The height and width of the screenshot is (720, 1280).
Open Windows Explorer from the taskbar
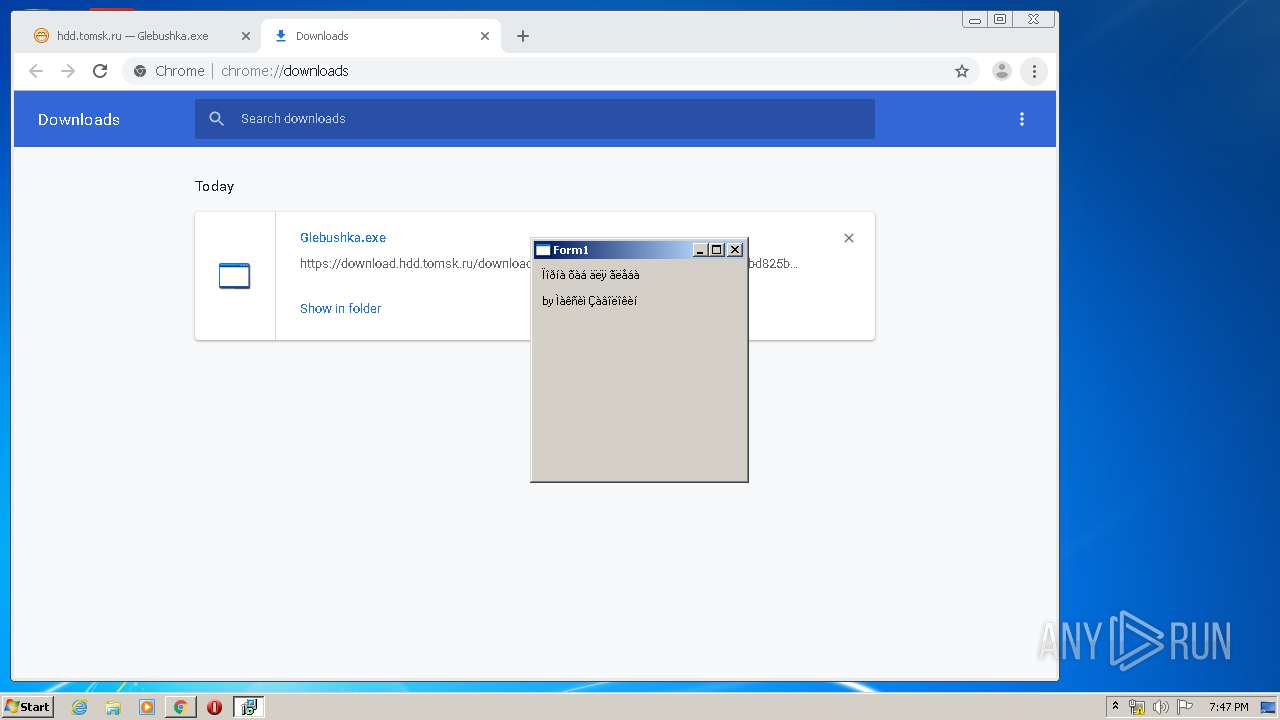click(113, 707)
